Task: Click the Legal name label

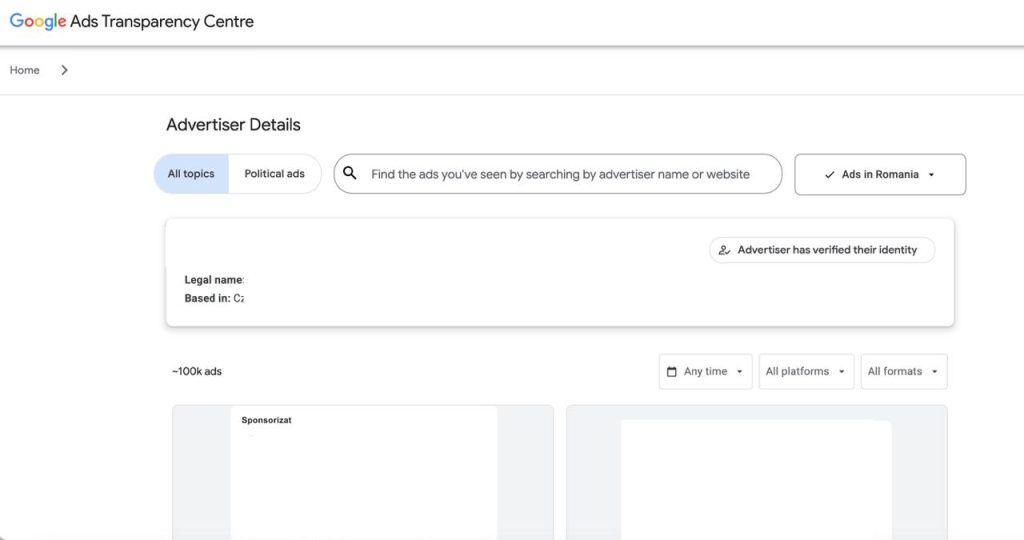Action: coord(214,279)
